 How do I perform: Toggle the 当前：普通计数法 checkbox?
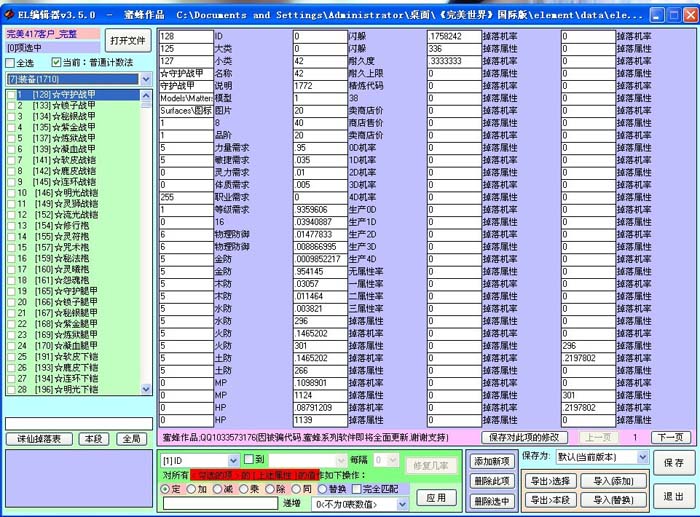tap(55, 63)
